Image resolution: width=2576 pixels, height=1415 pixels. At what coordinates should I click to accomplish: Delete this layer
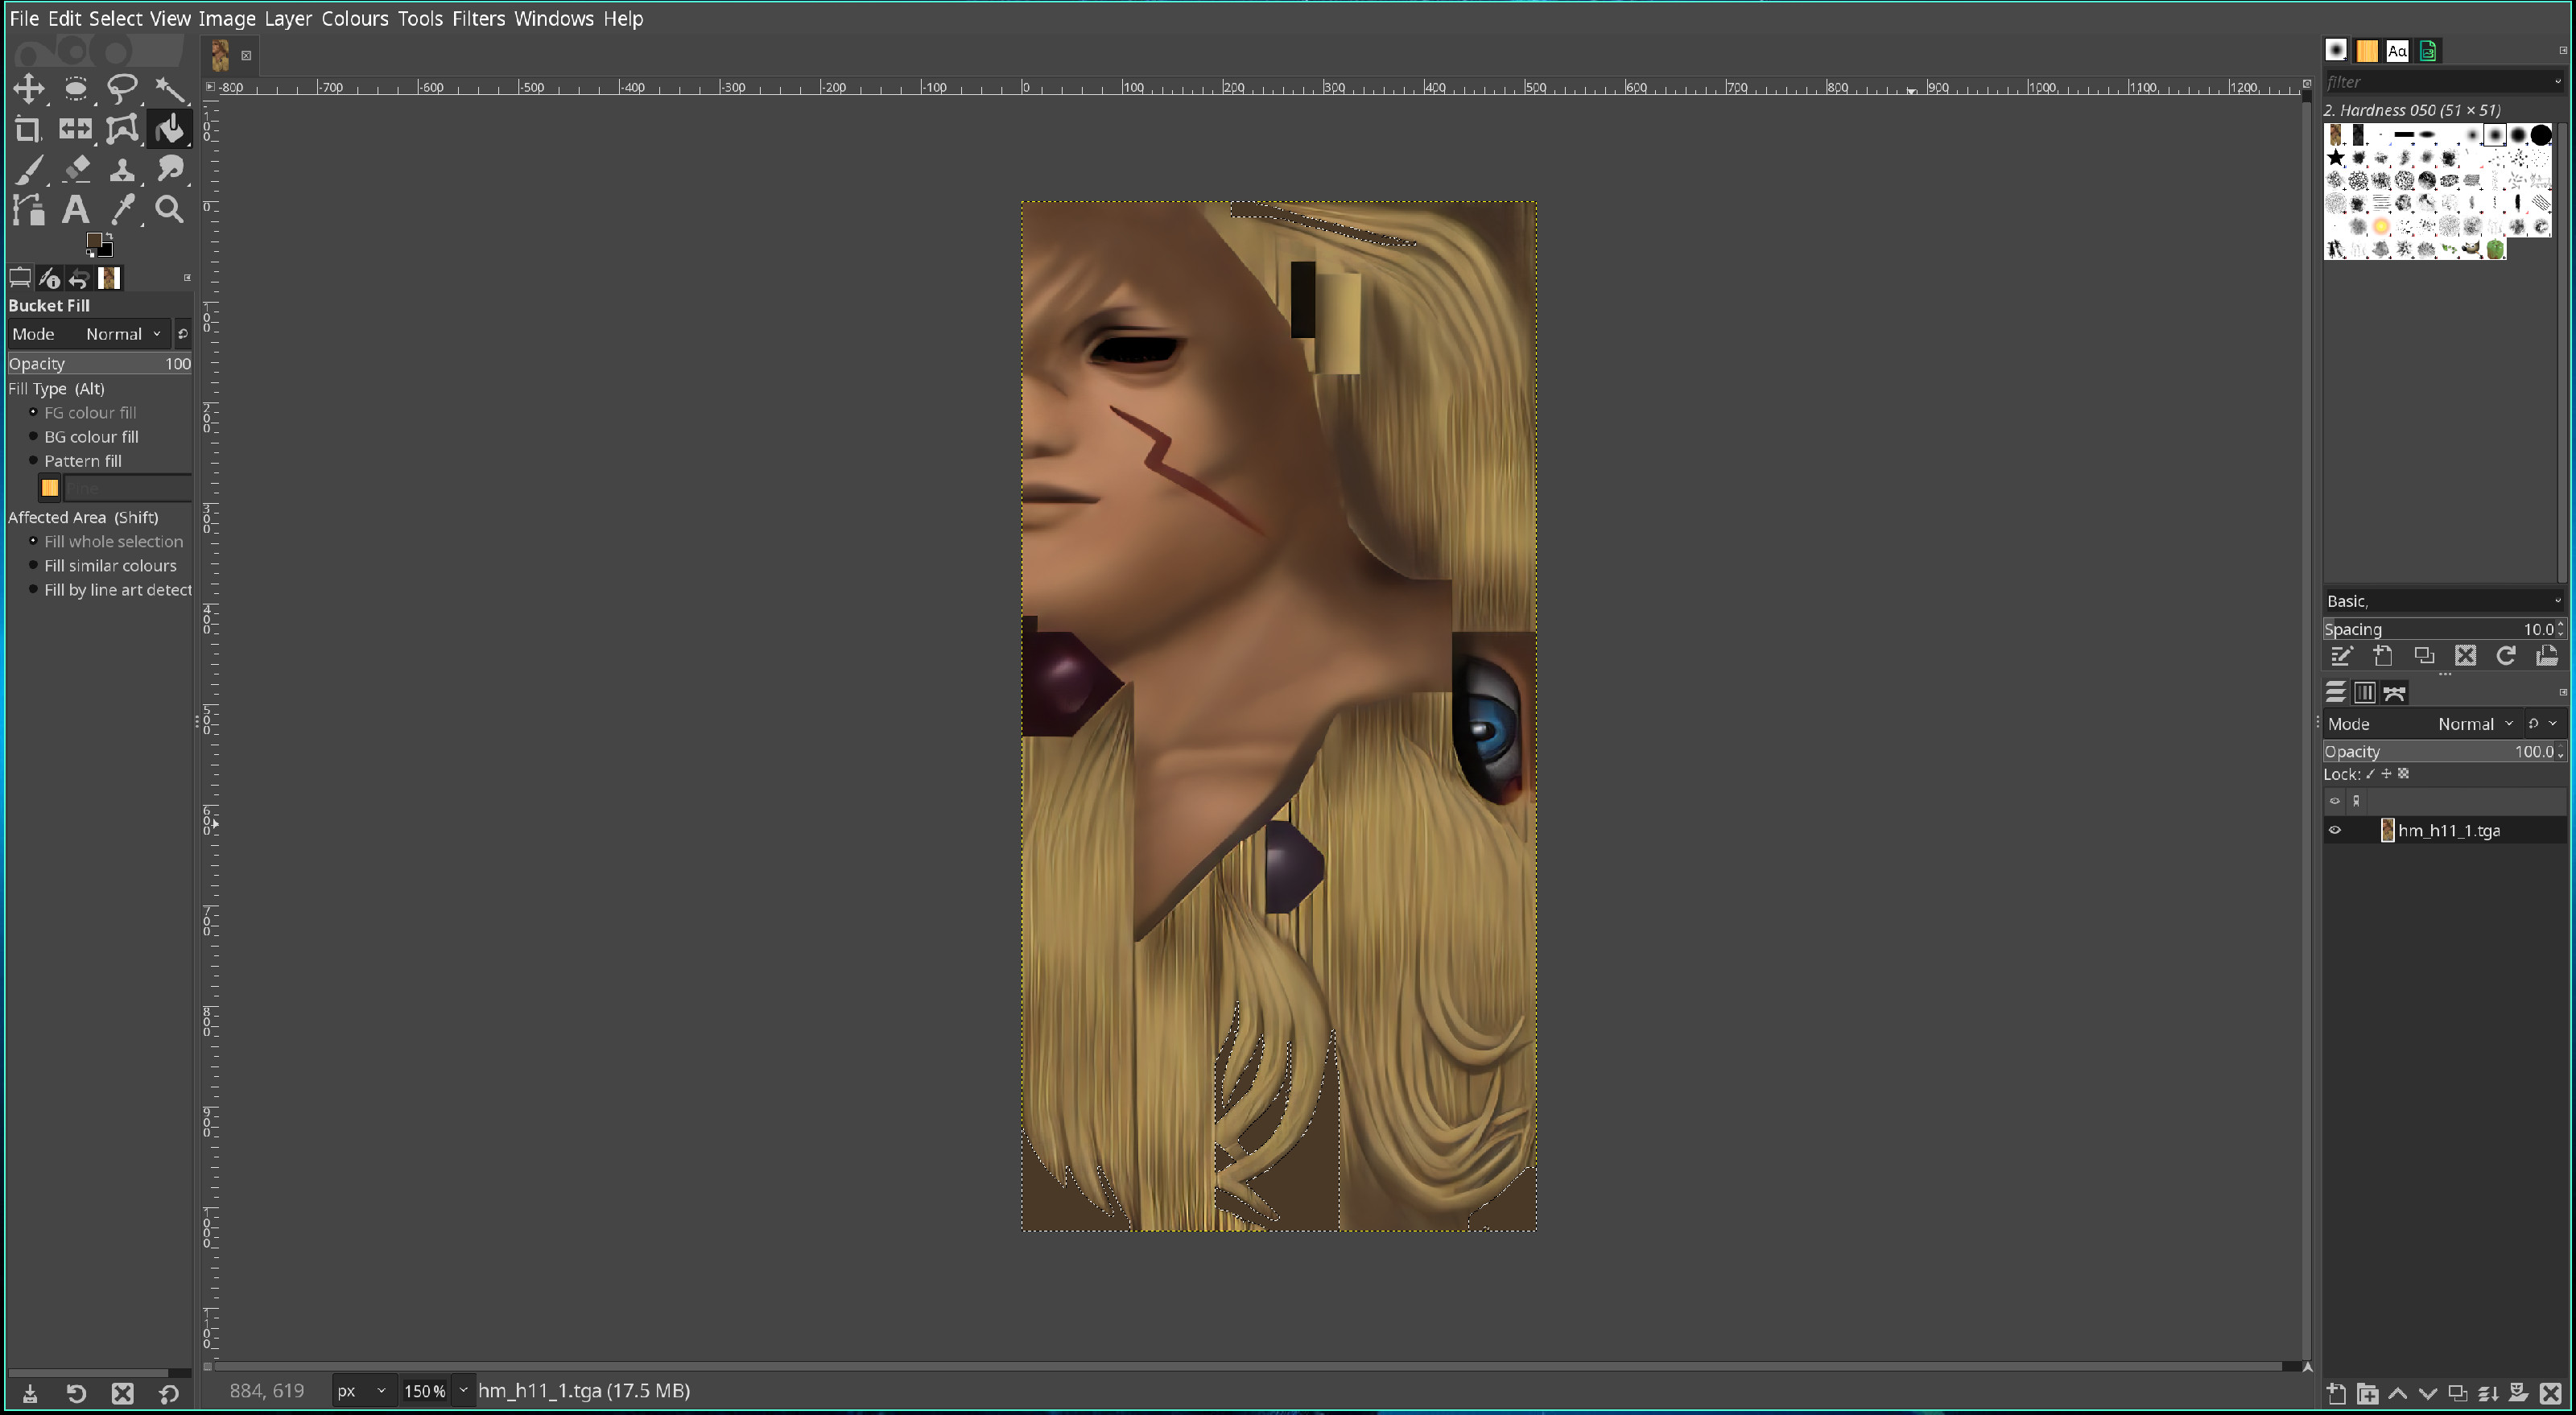click(2550, 1393)
